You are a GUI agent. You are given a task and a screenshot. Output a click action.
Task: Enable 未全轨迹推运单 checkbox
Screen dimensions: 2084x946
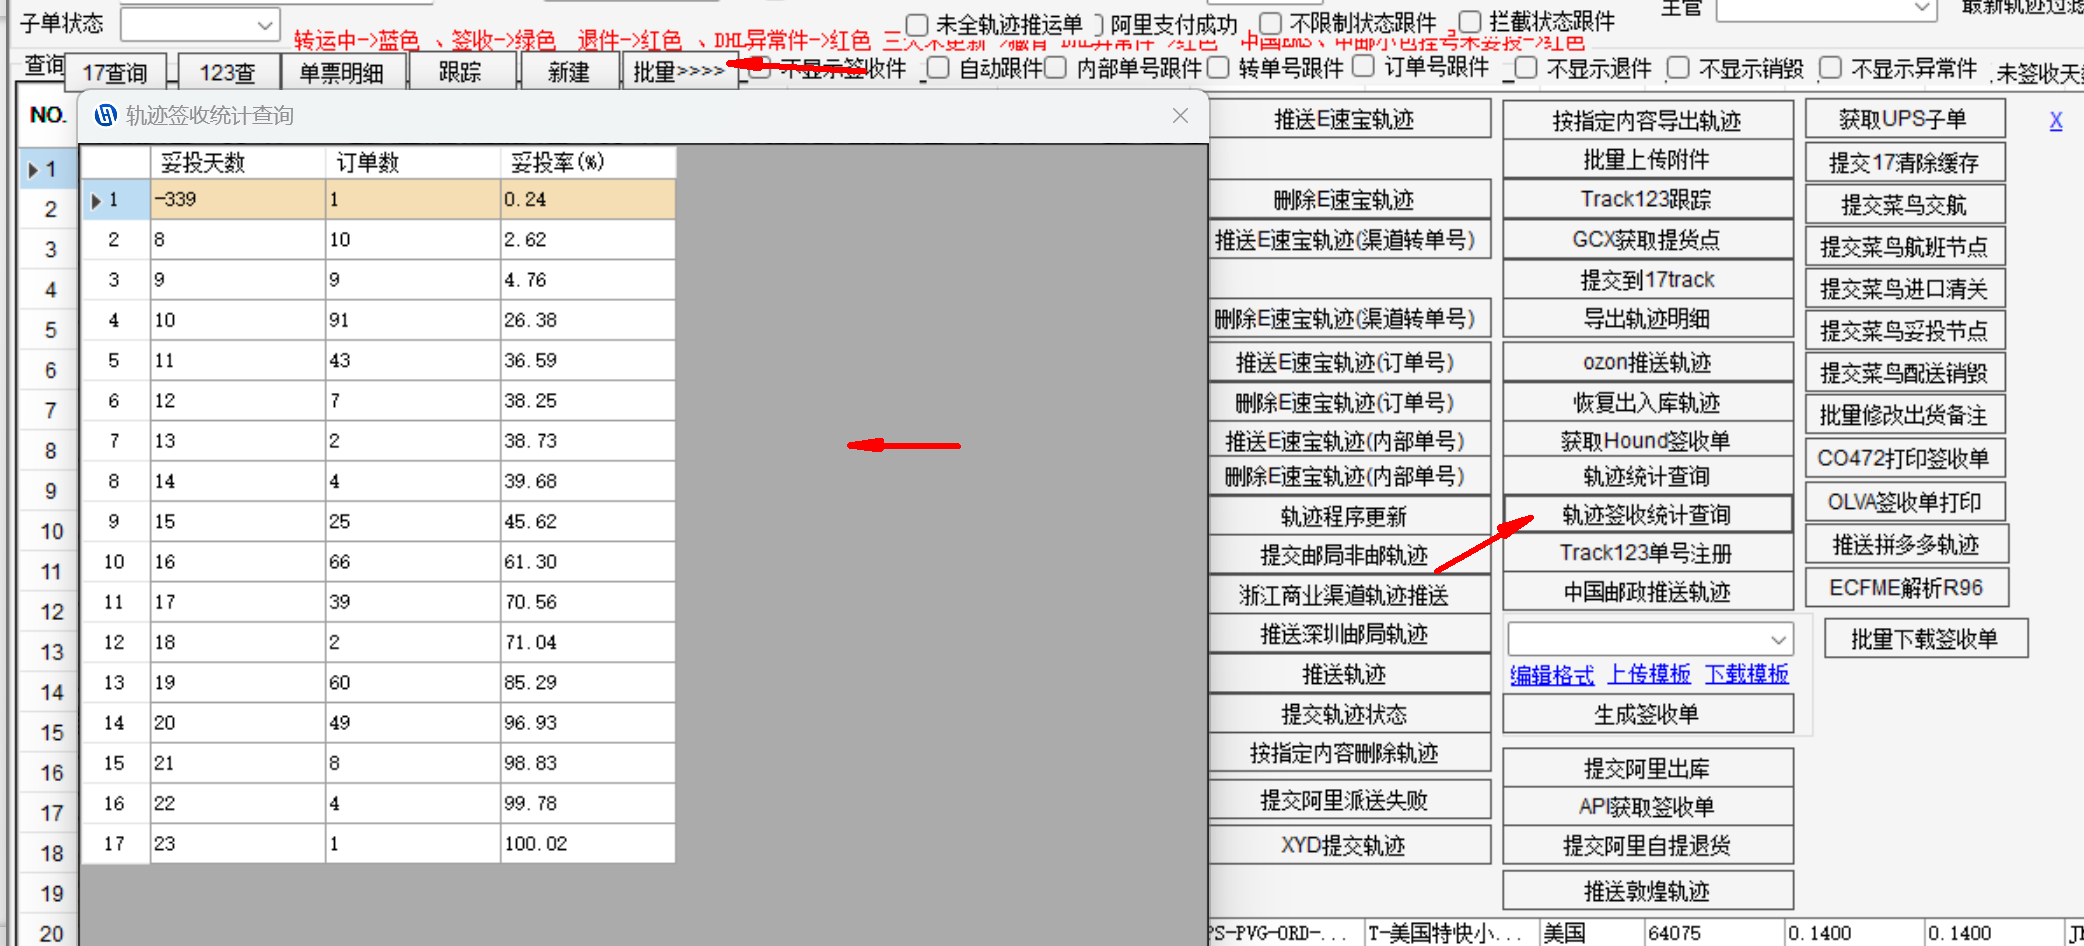click(917, 24)
